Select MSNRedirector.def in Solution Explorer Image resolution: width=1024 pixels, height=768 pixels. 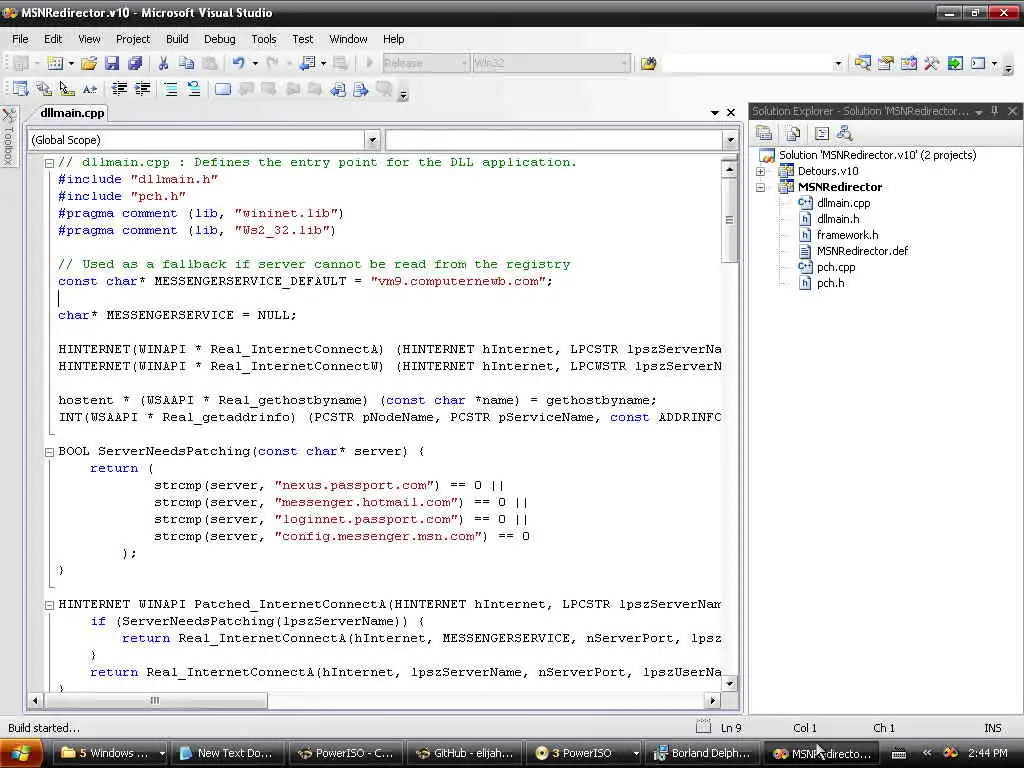(862, 251)
